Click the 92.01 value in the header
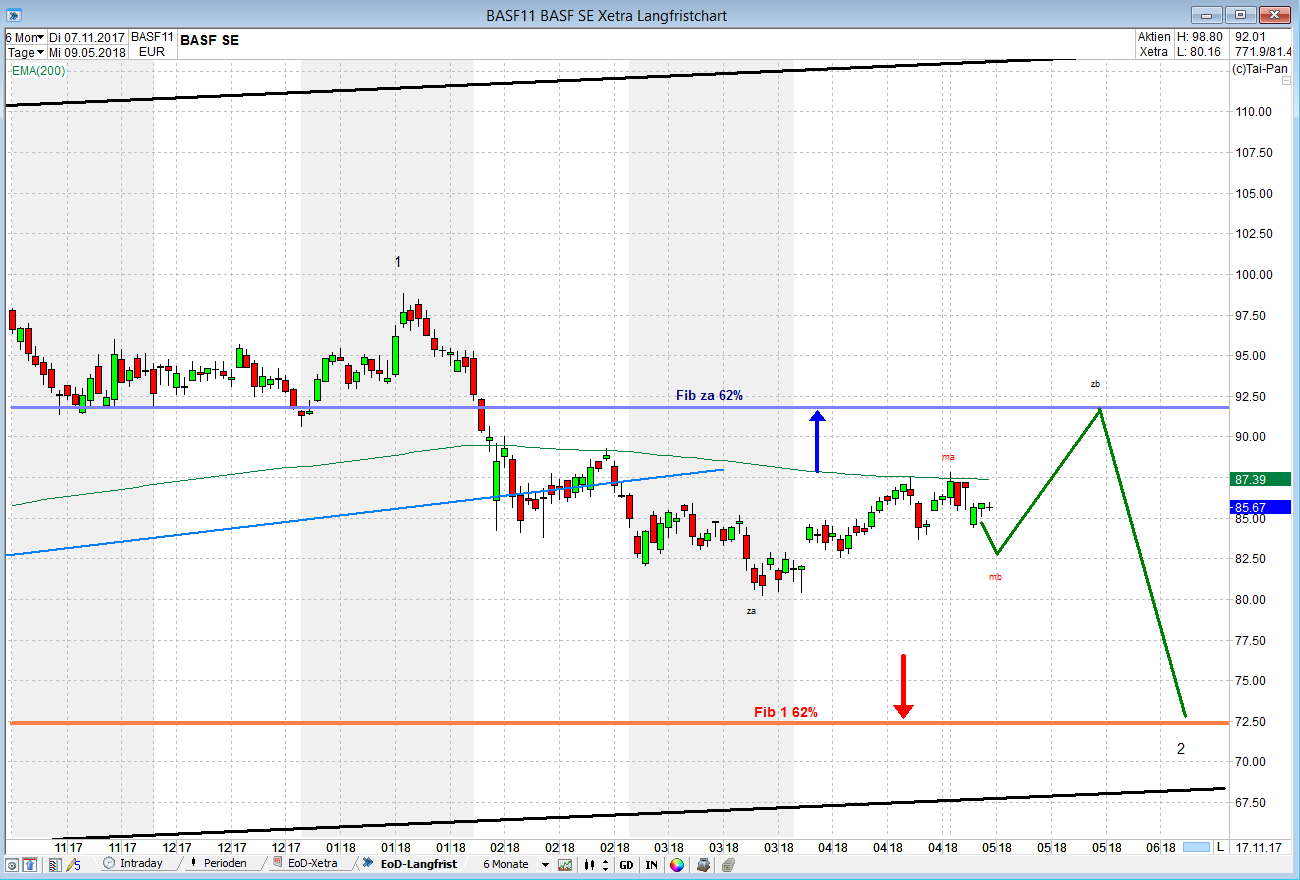 tap(1250, 37)
